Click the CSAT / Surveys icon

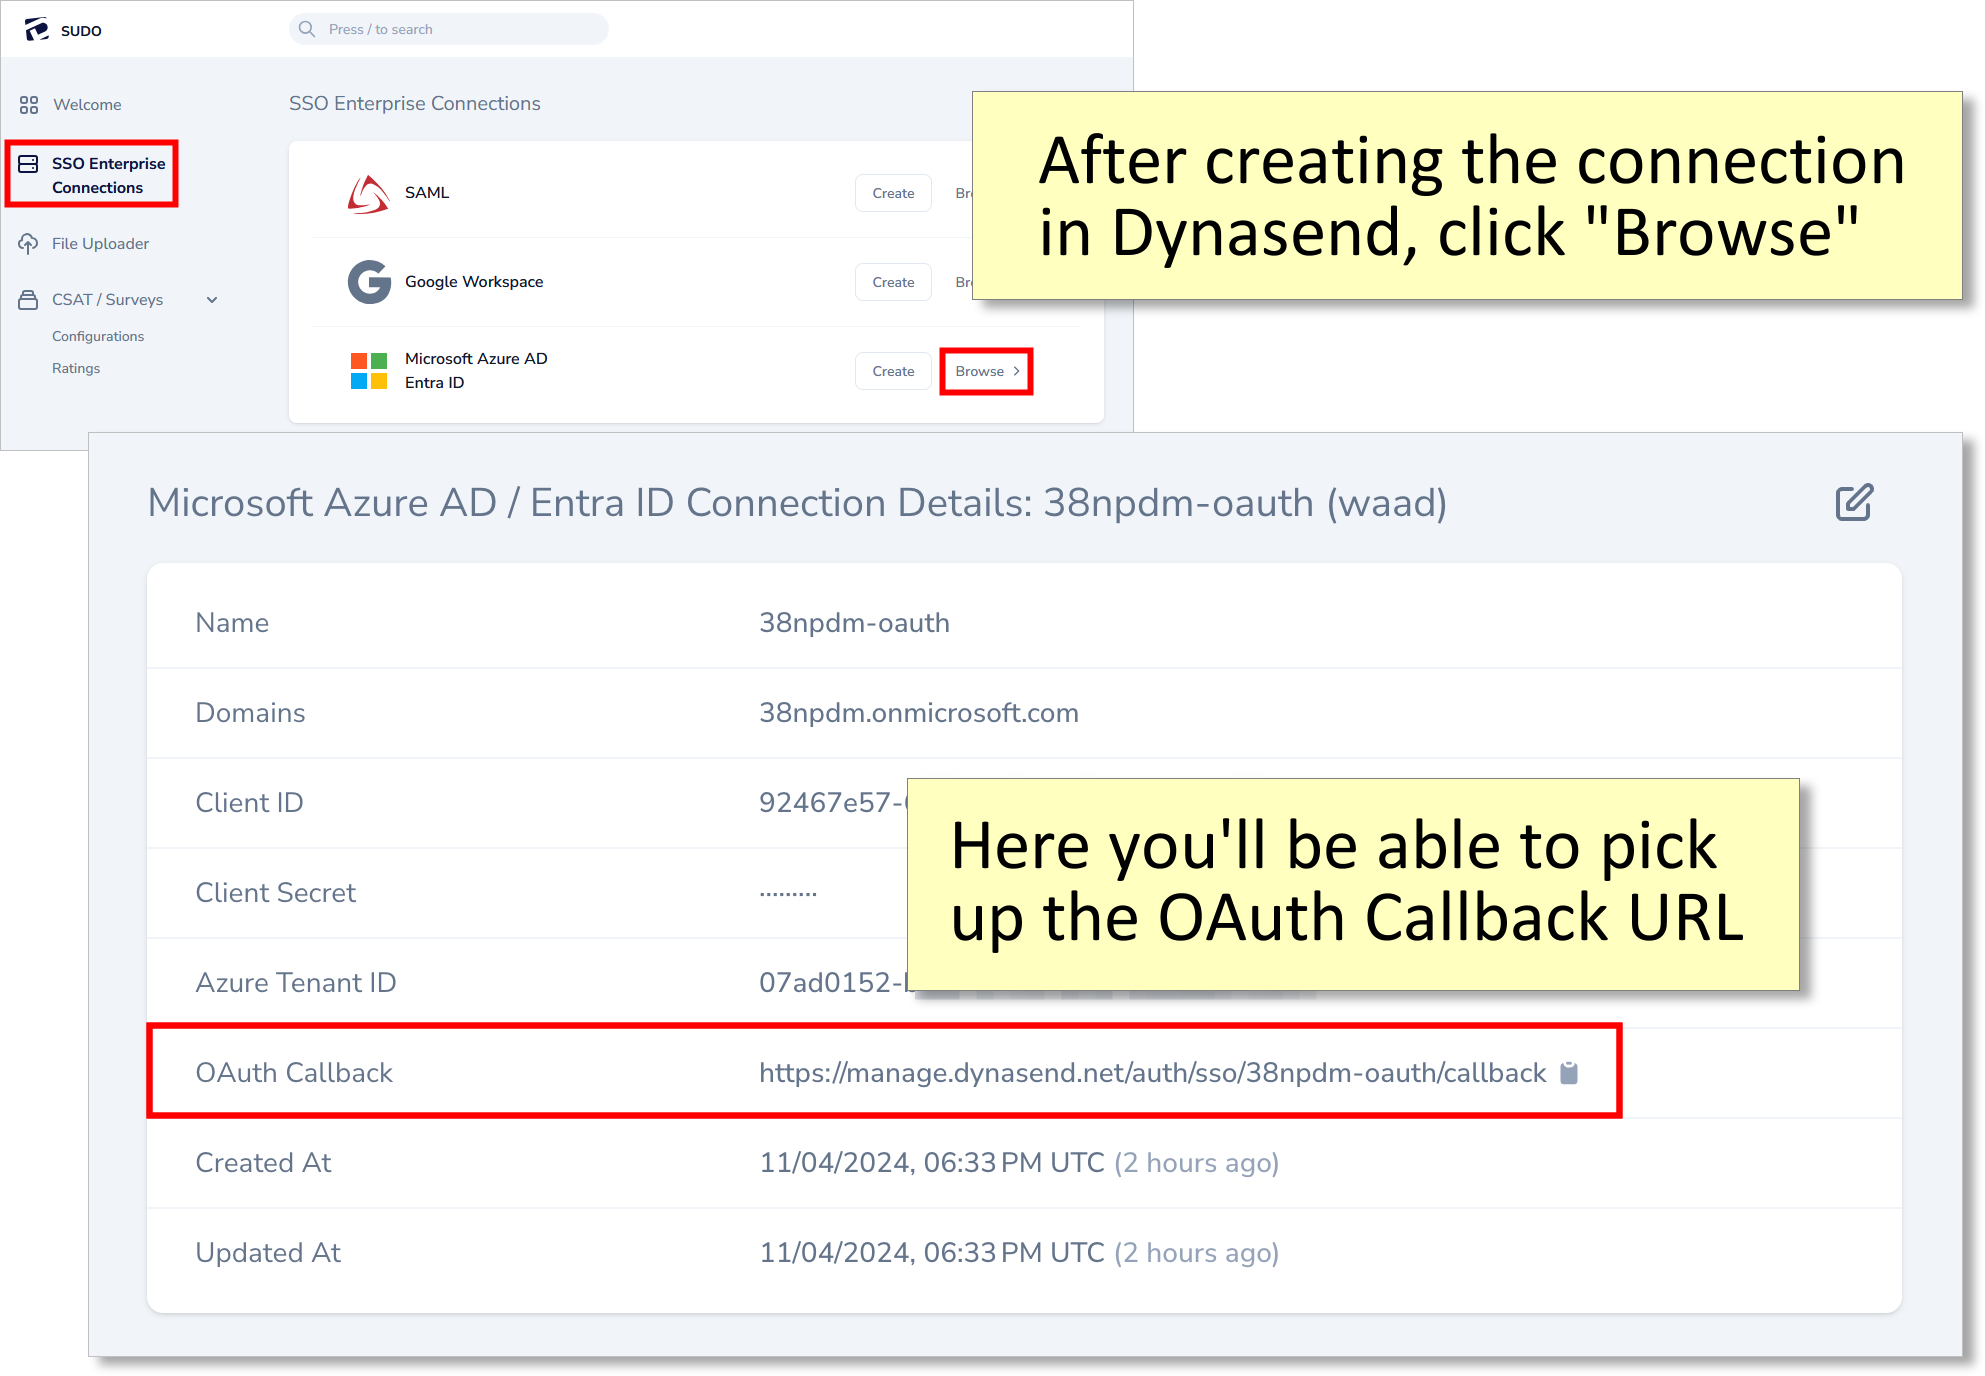(x=29, y=300)
